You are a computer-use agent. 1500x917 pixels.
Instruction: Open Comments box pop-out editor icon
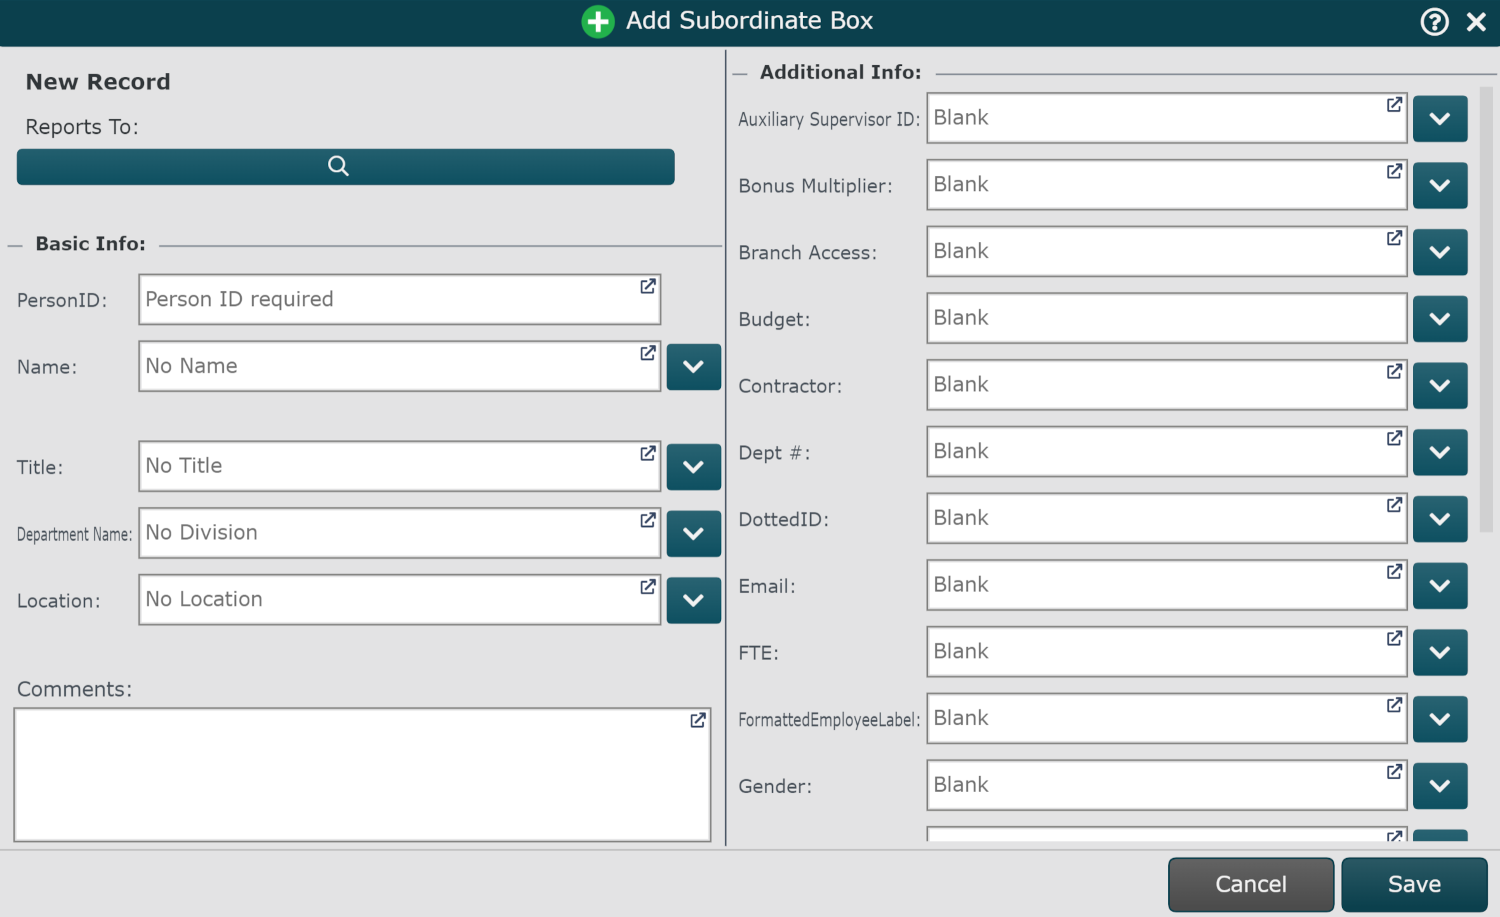[x=698, y=720]
